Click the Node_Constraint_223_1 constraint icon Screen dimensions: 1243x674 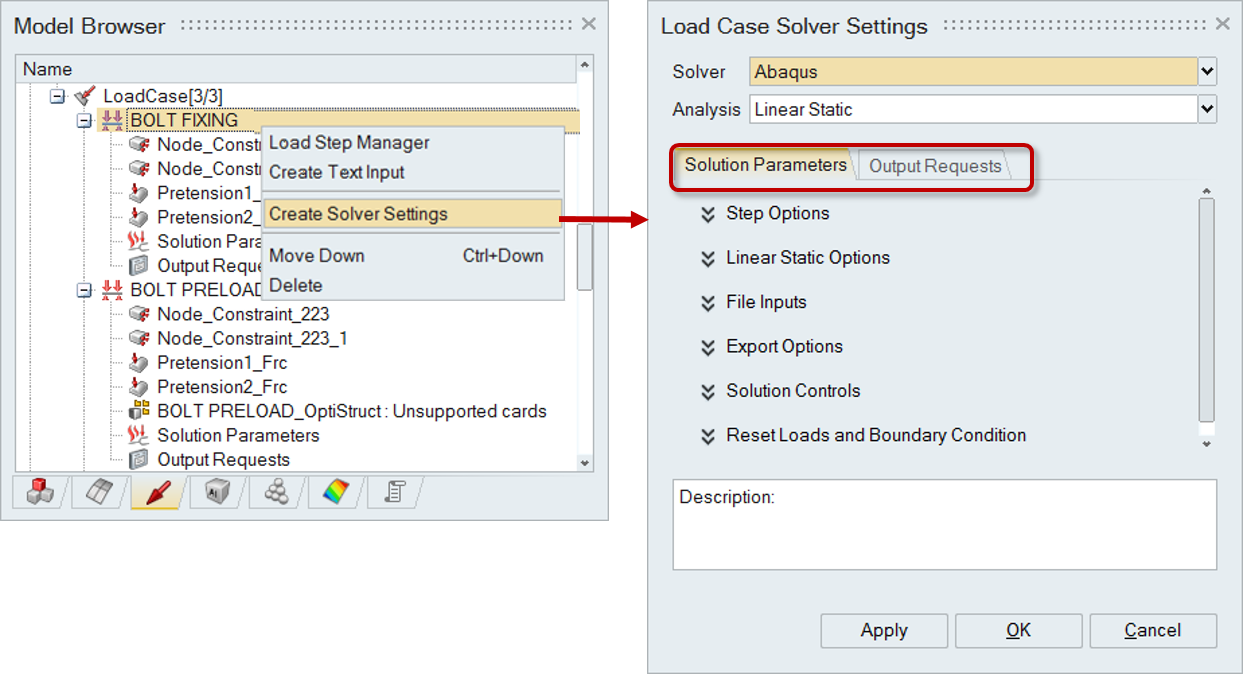coord(139,338)
